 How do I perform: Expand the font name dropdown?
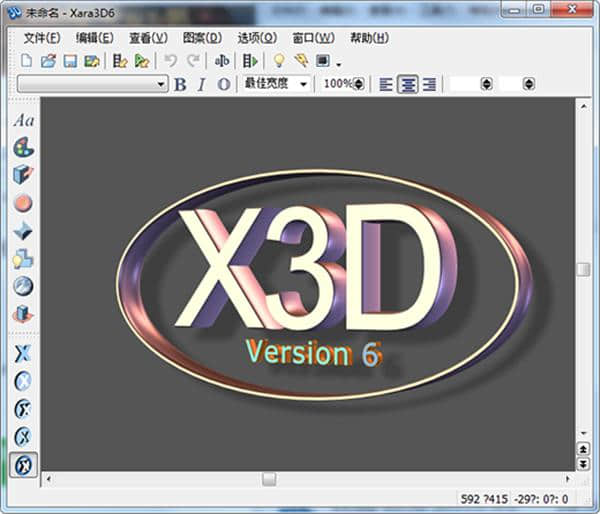click(x=161, y=84)
